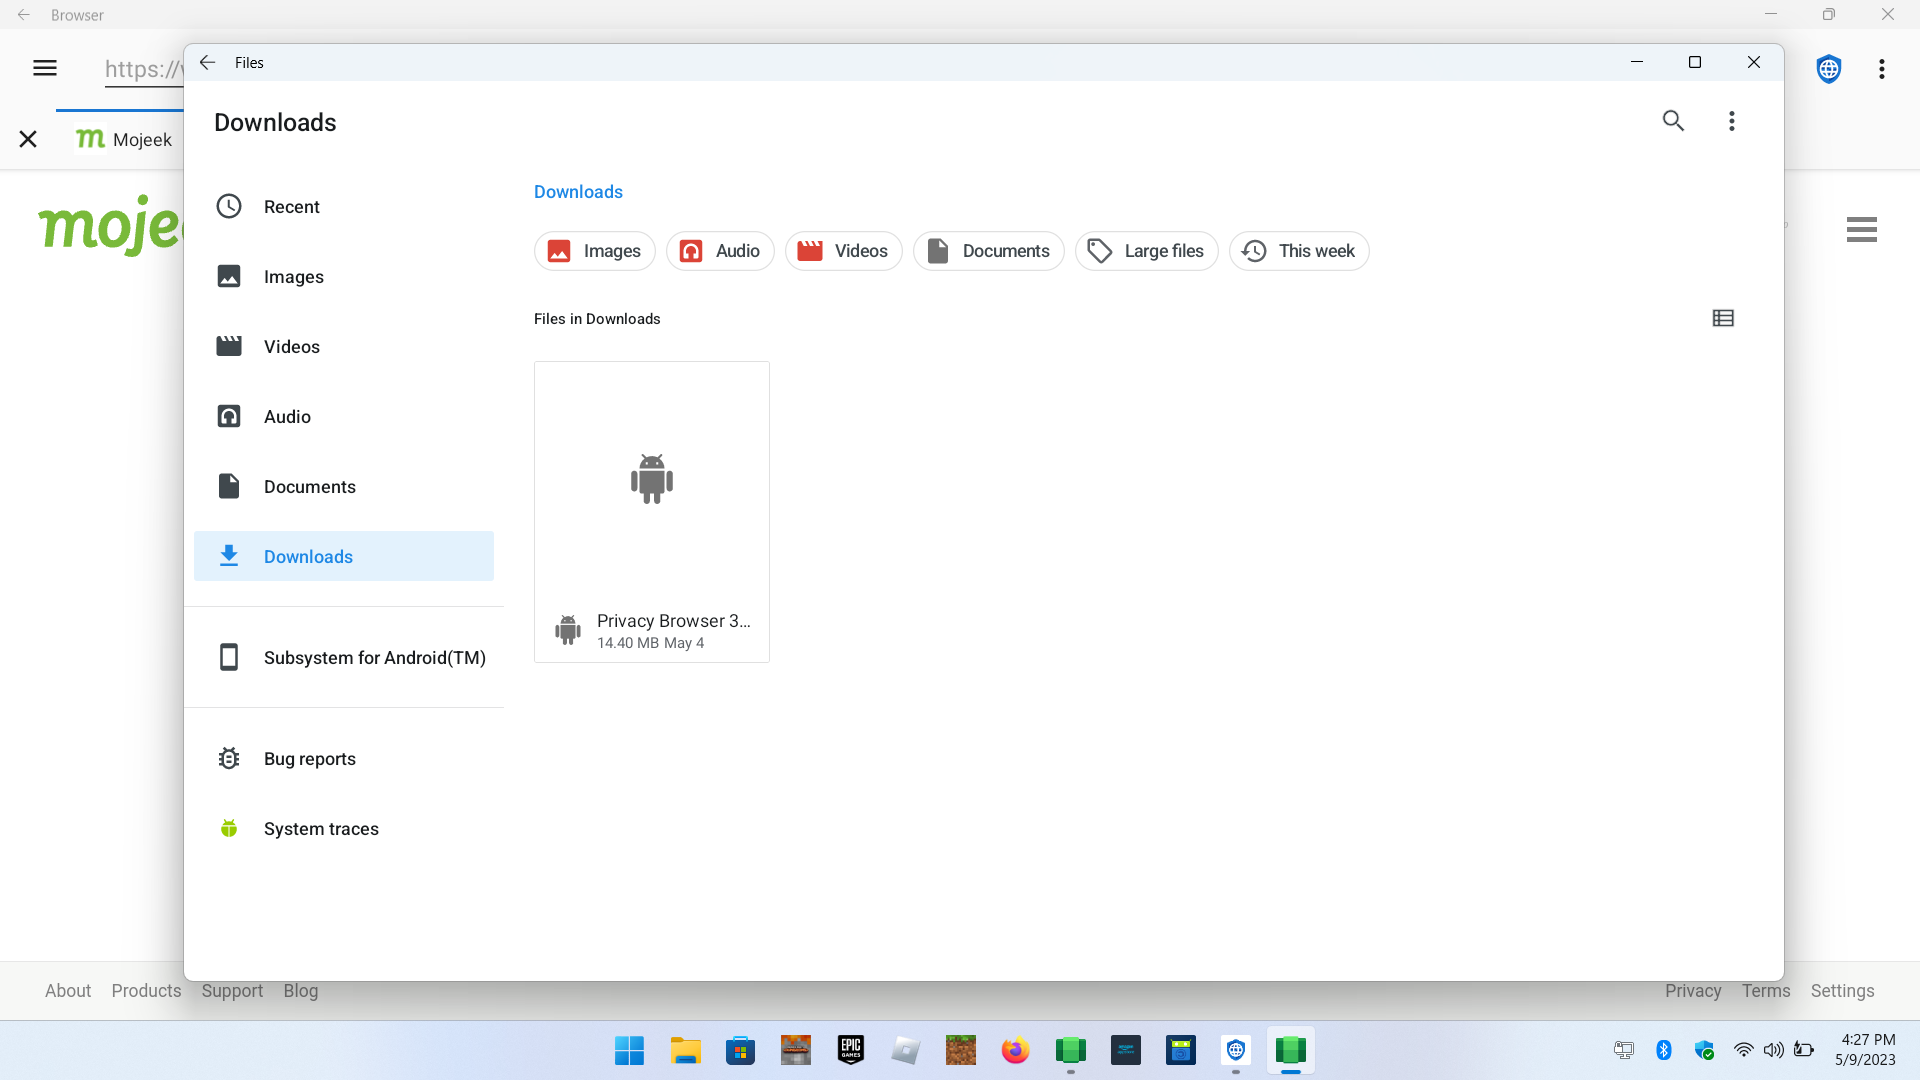Screen dimensions: 1920x1080
Task: Open the Mojeek page hamburger menu
Action: tap(1861, 229)
